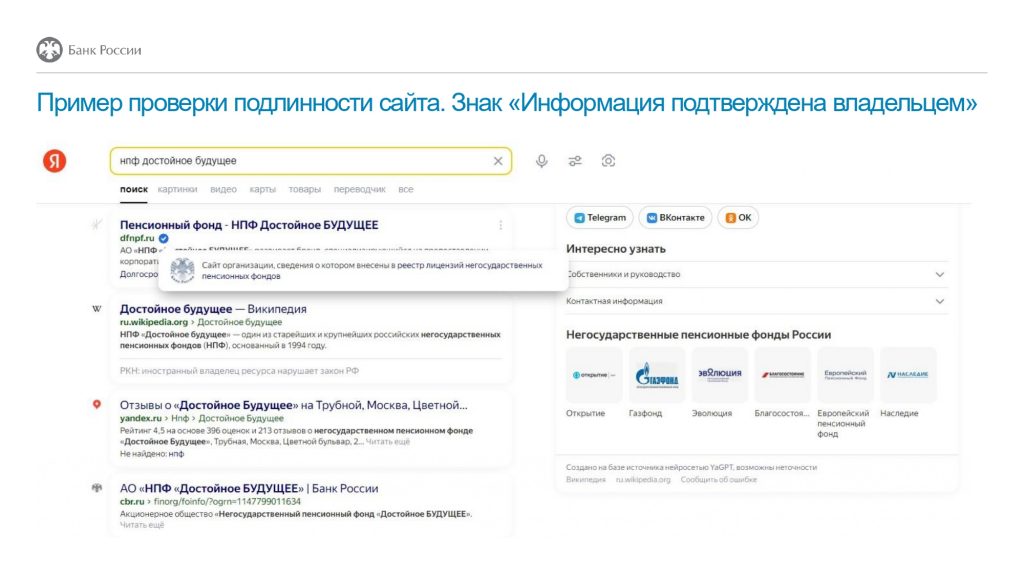Image resolution: width=1024 pixels, height=576 pixels.
Task: Click the red Yandex logo
Action: [55, 161]
